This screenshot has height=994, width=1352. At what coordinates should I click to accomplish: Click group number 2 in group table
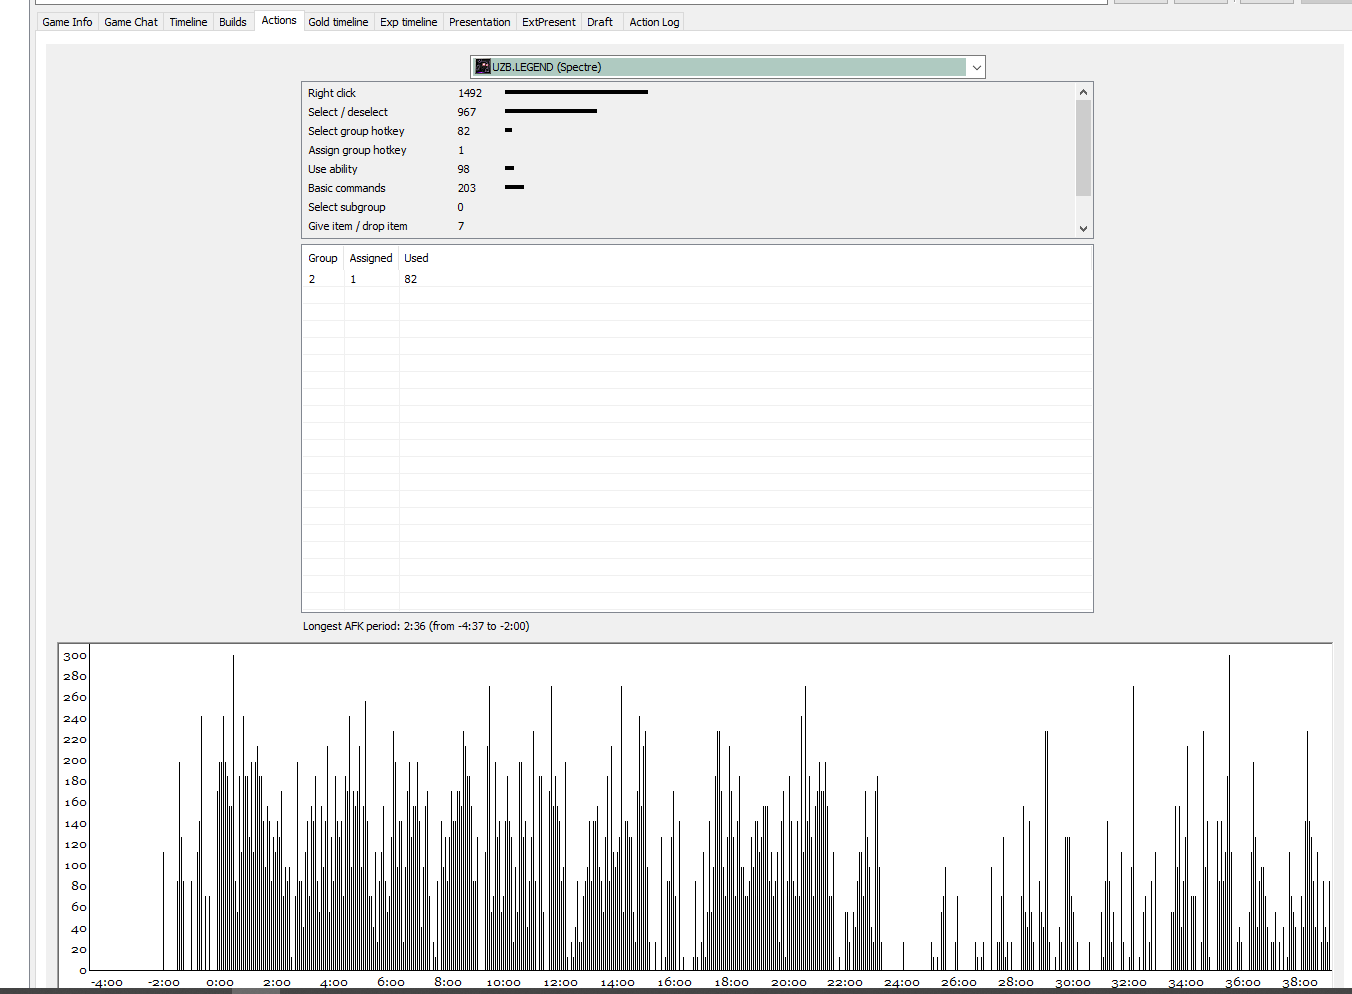tap(312, 279)
